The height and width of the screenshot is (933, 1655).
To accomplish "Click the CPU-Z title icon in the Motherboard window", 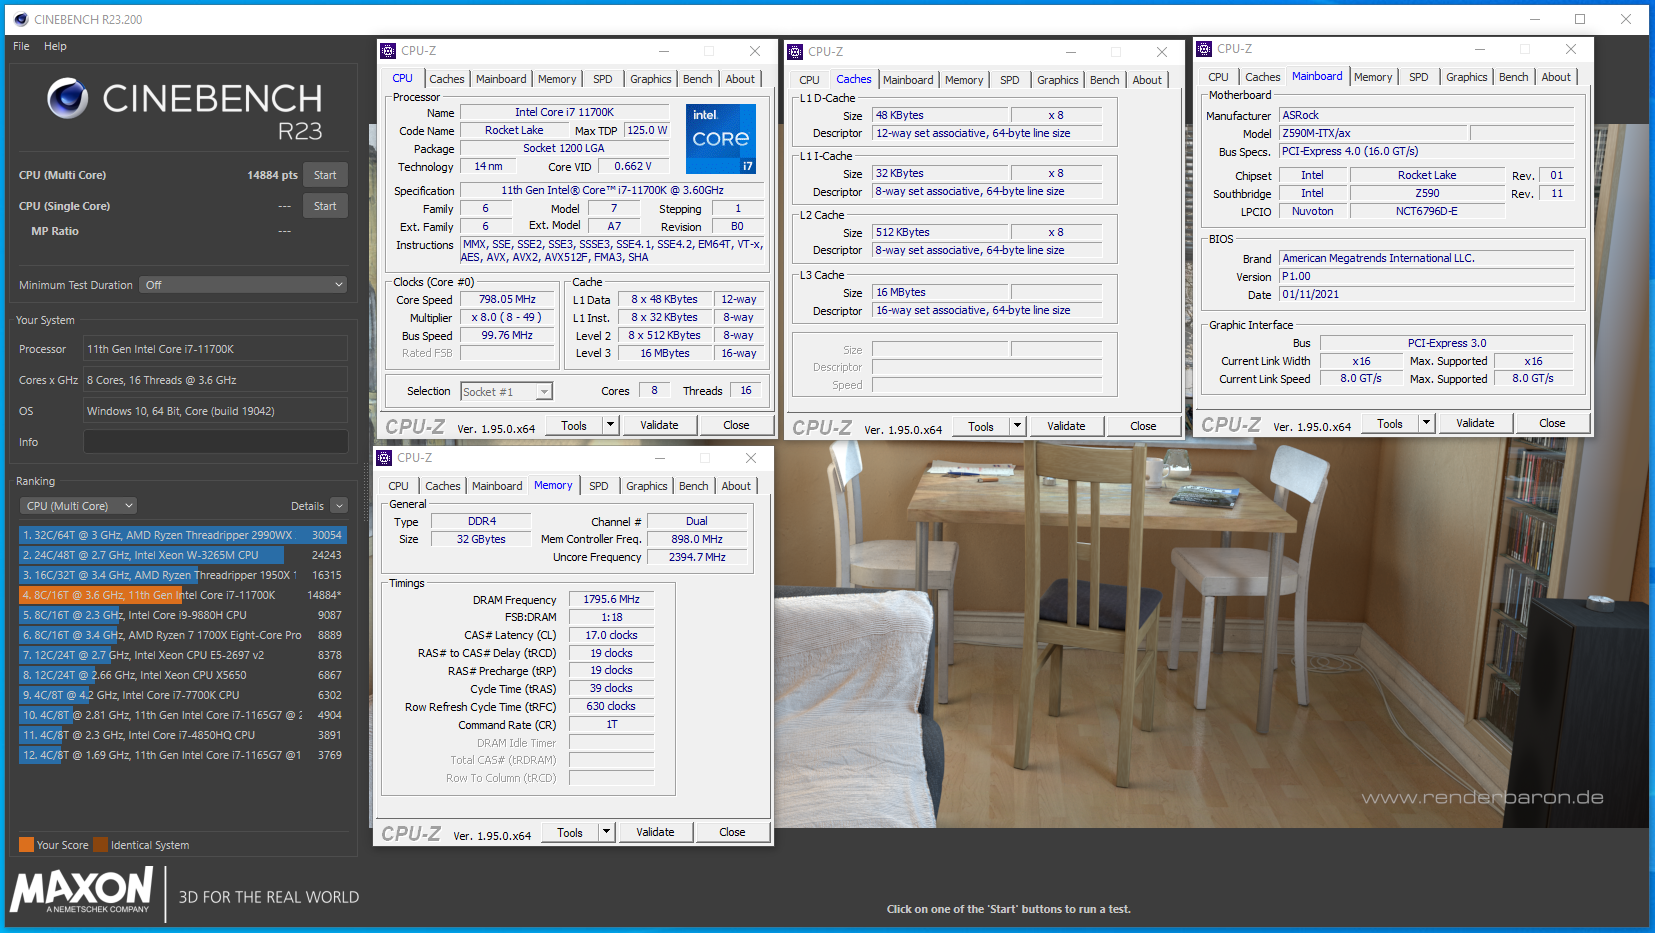I will [x=1205, y=49].
